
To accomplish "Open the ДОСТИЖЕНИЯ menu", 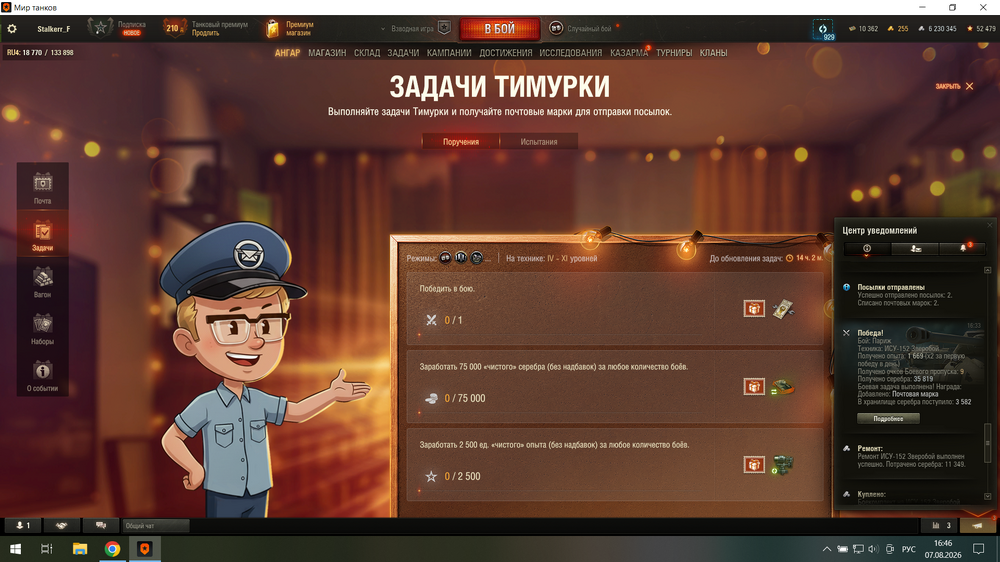I will click(506, 53).
